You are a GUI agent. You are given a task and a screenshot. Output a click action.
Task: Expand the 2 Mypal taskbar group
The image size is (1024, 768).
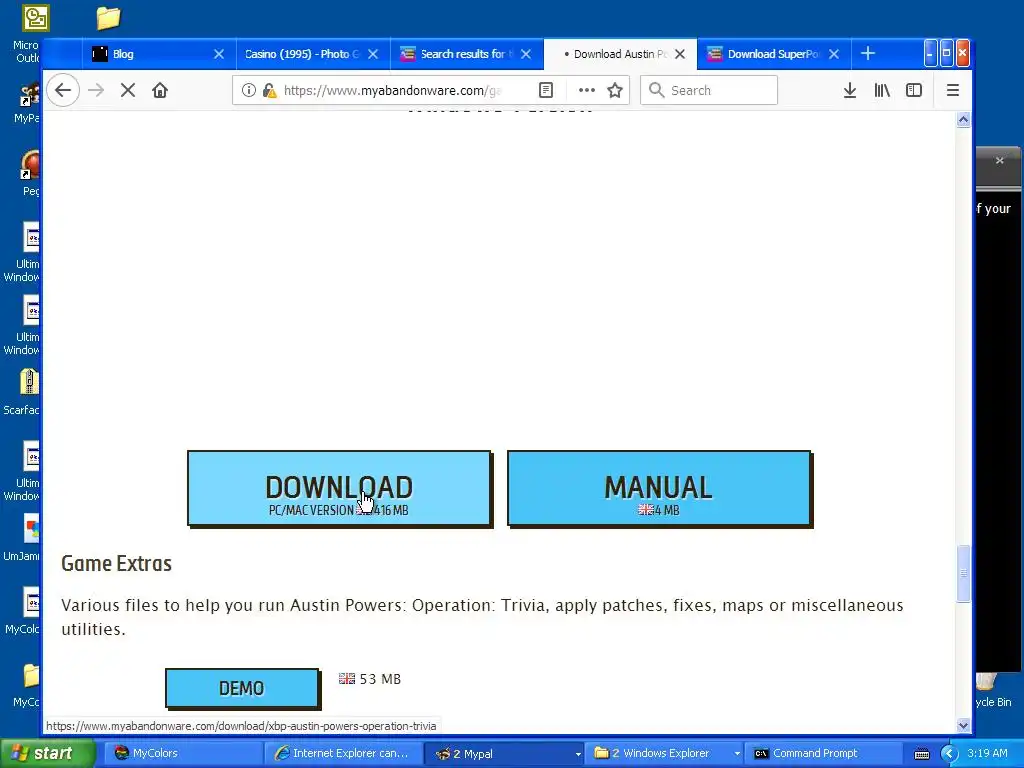(x=505, y=754)
